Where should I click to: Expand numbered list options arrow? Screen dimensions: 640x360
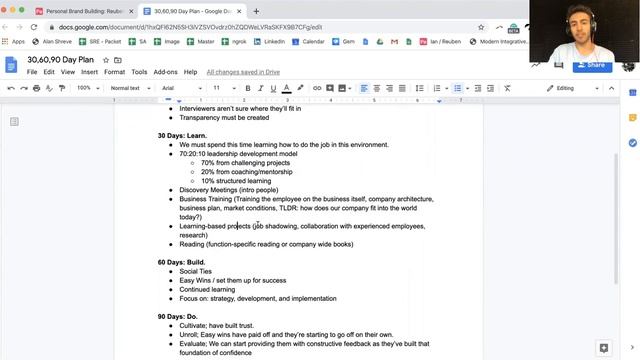[447, 89]
